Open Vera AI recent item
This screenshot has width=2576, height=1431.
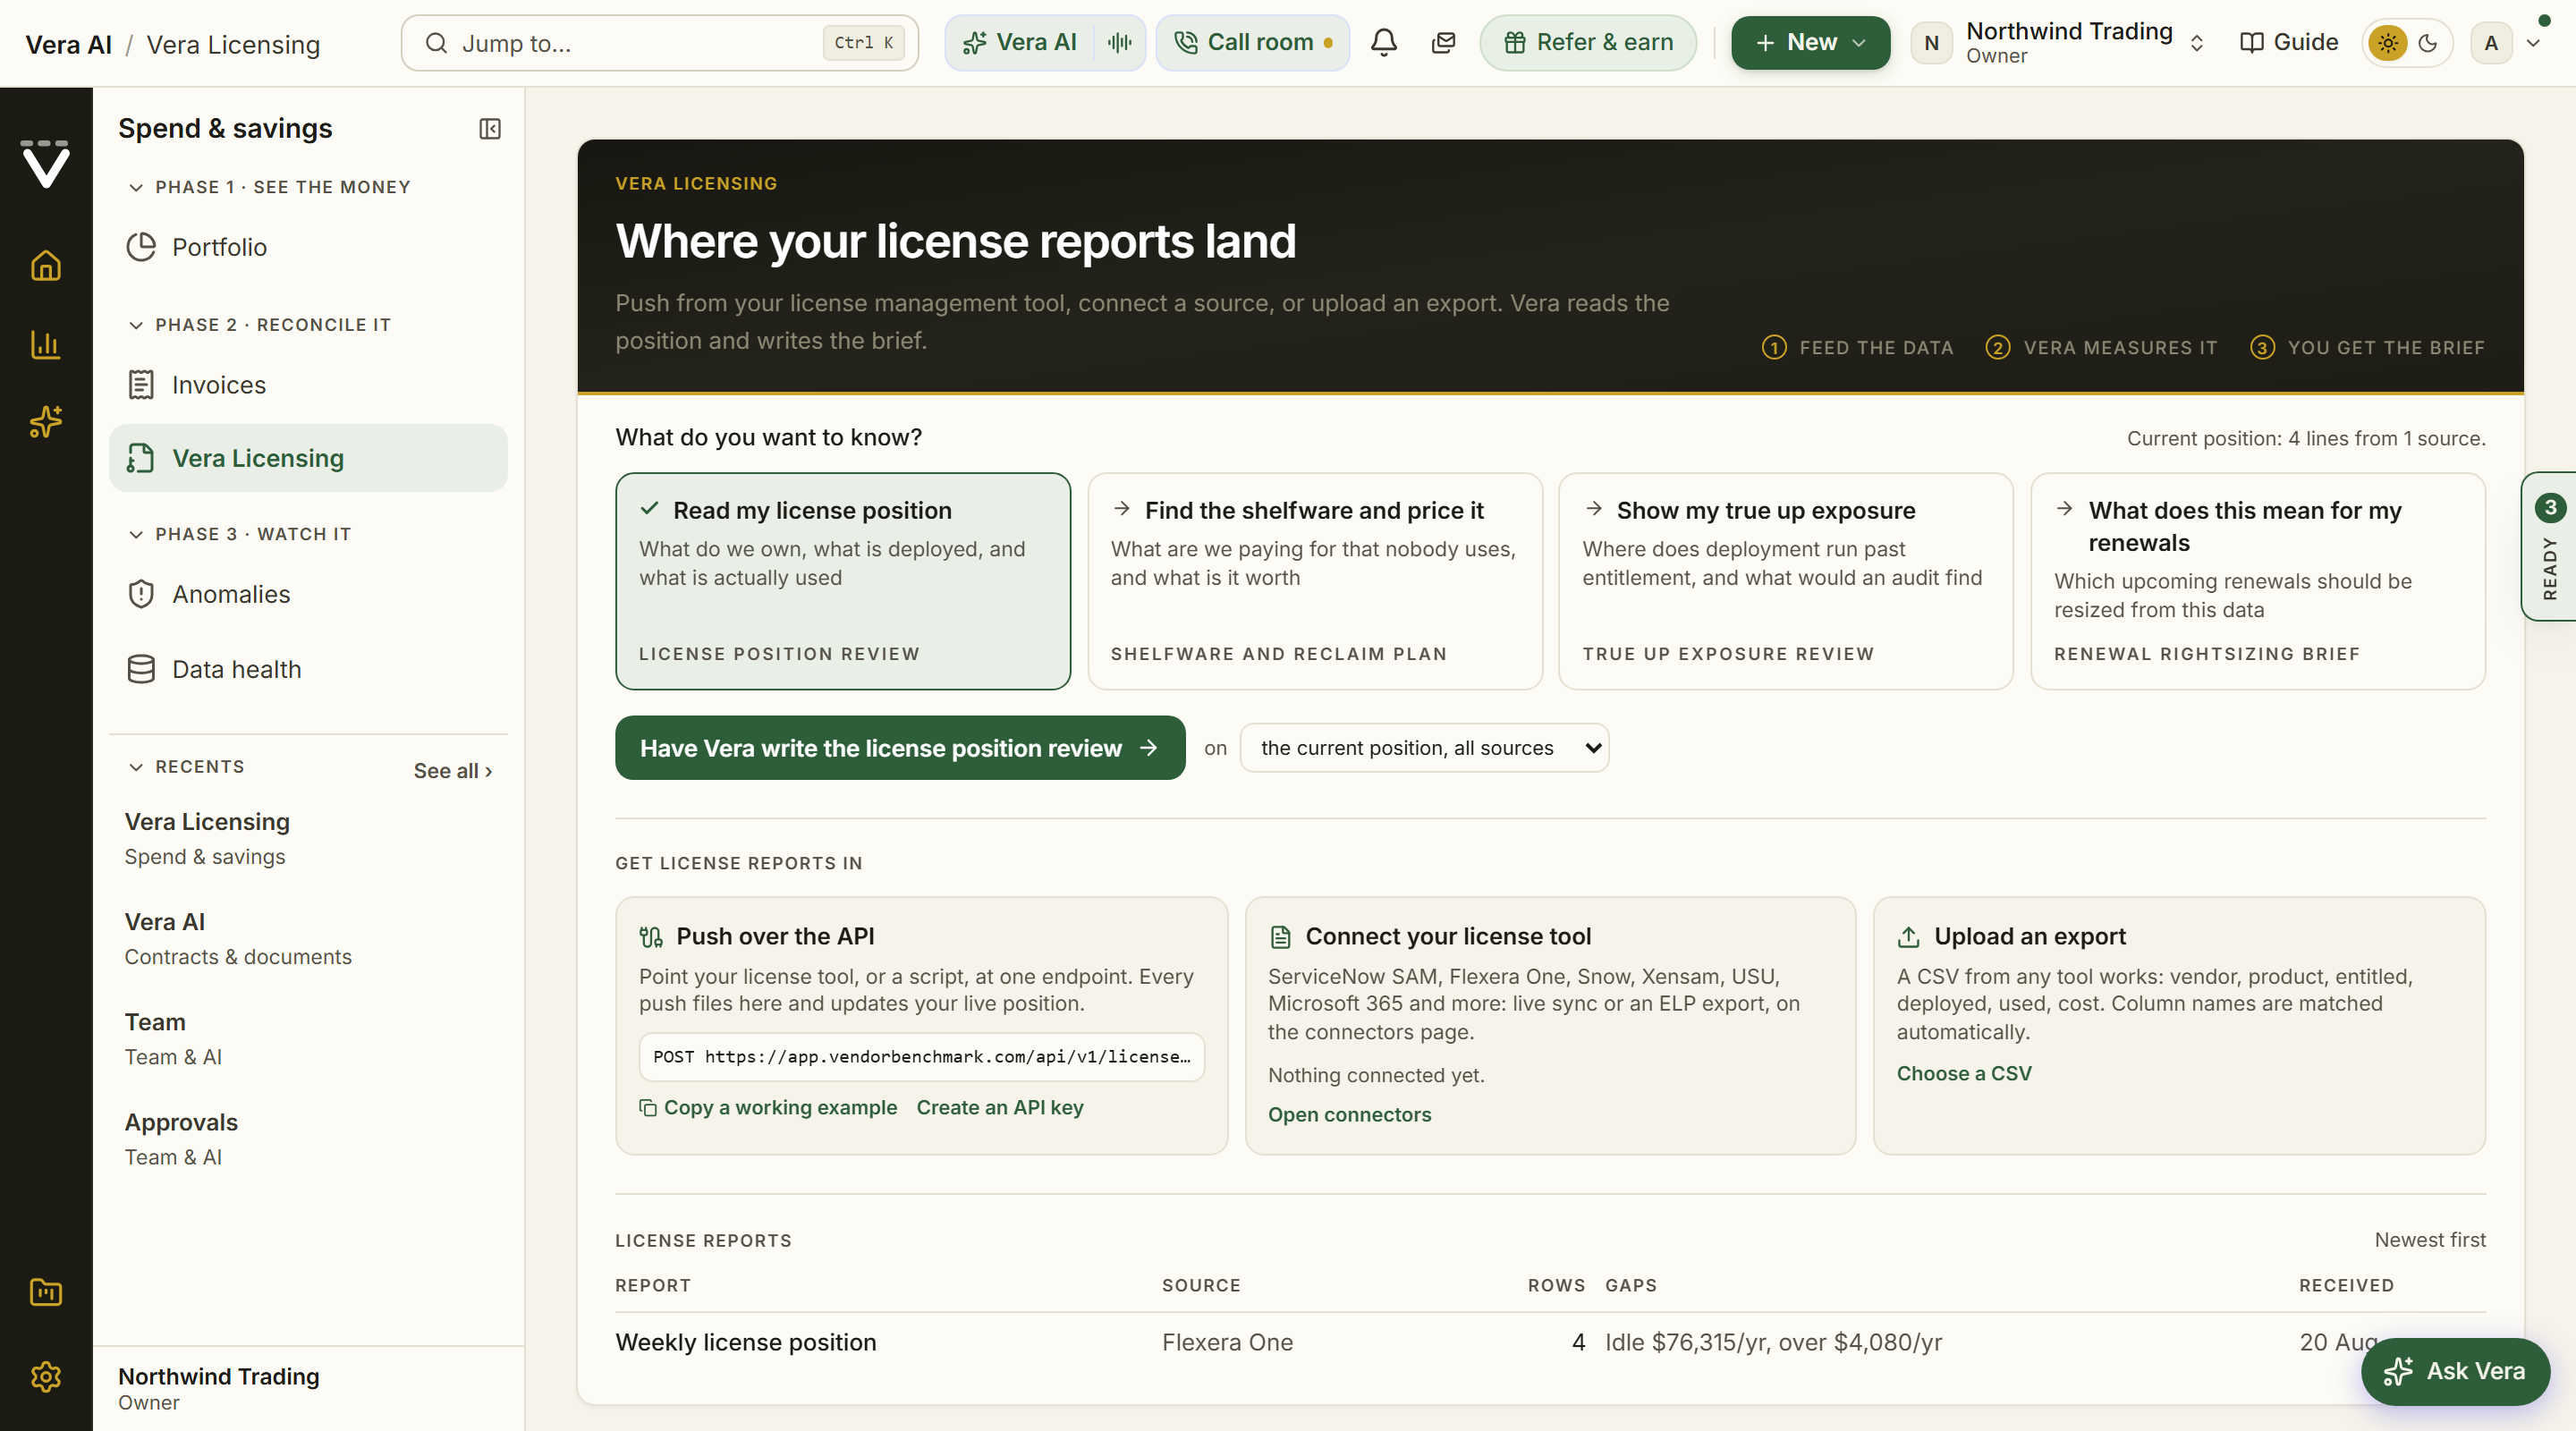308,939
